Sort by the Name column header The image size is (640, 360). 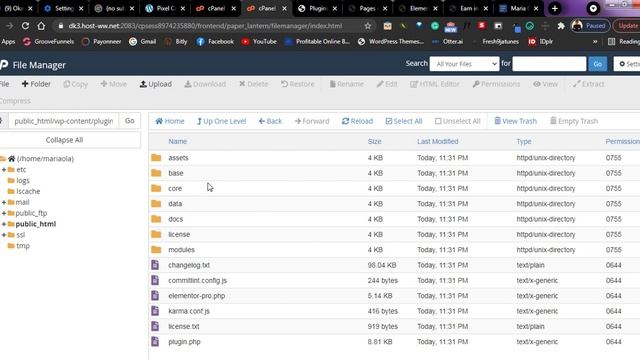pos(178,141)
